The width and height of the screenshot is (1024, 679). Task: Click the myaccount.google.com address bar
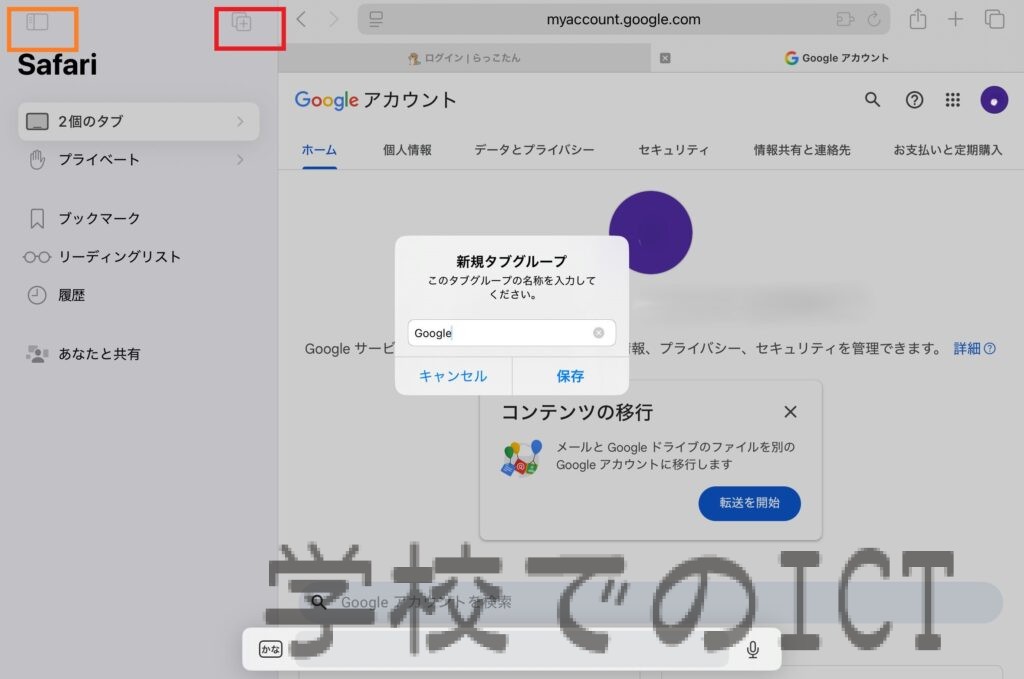pos(624,20)
